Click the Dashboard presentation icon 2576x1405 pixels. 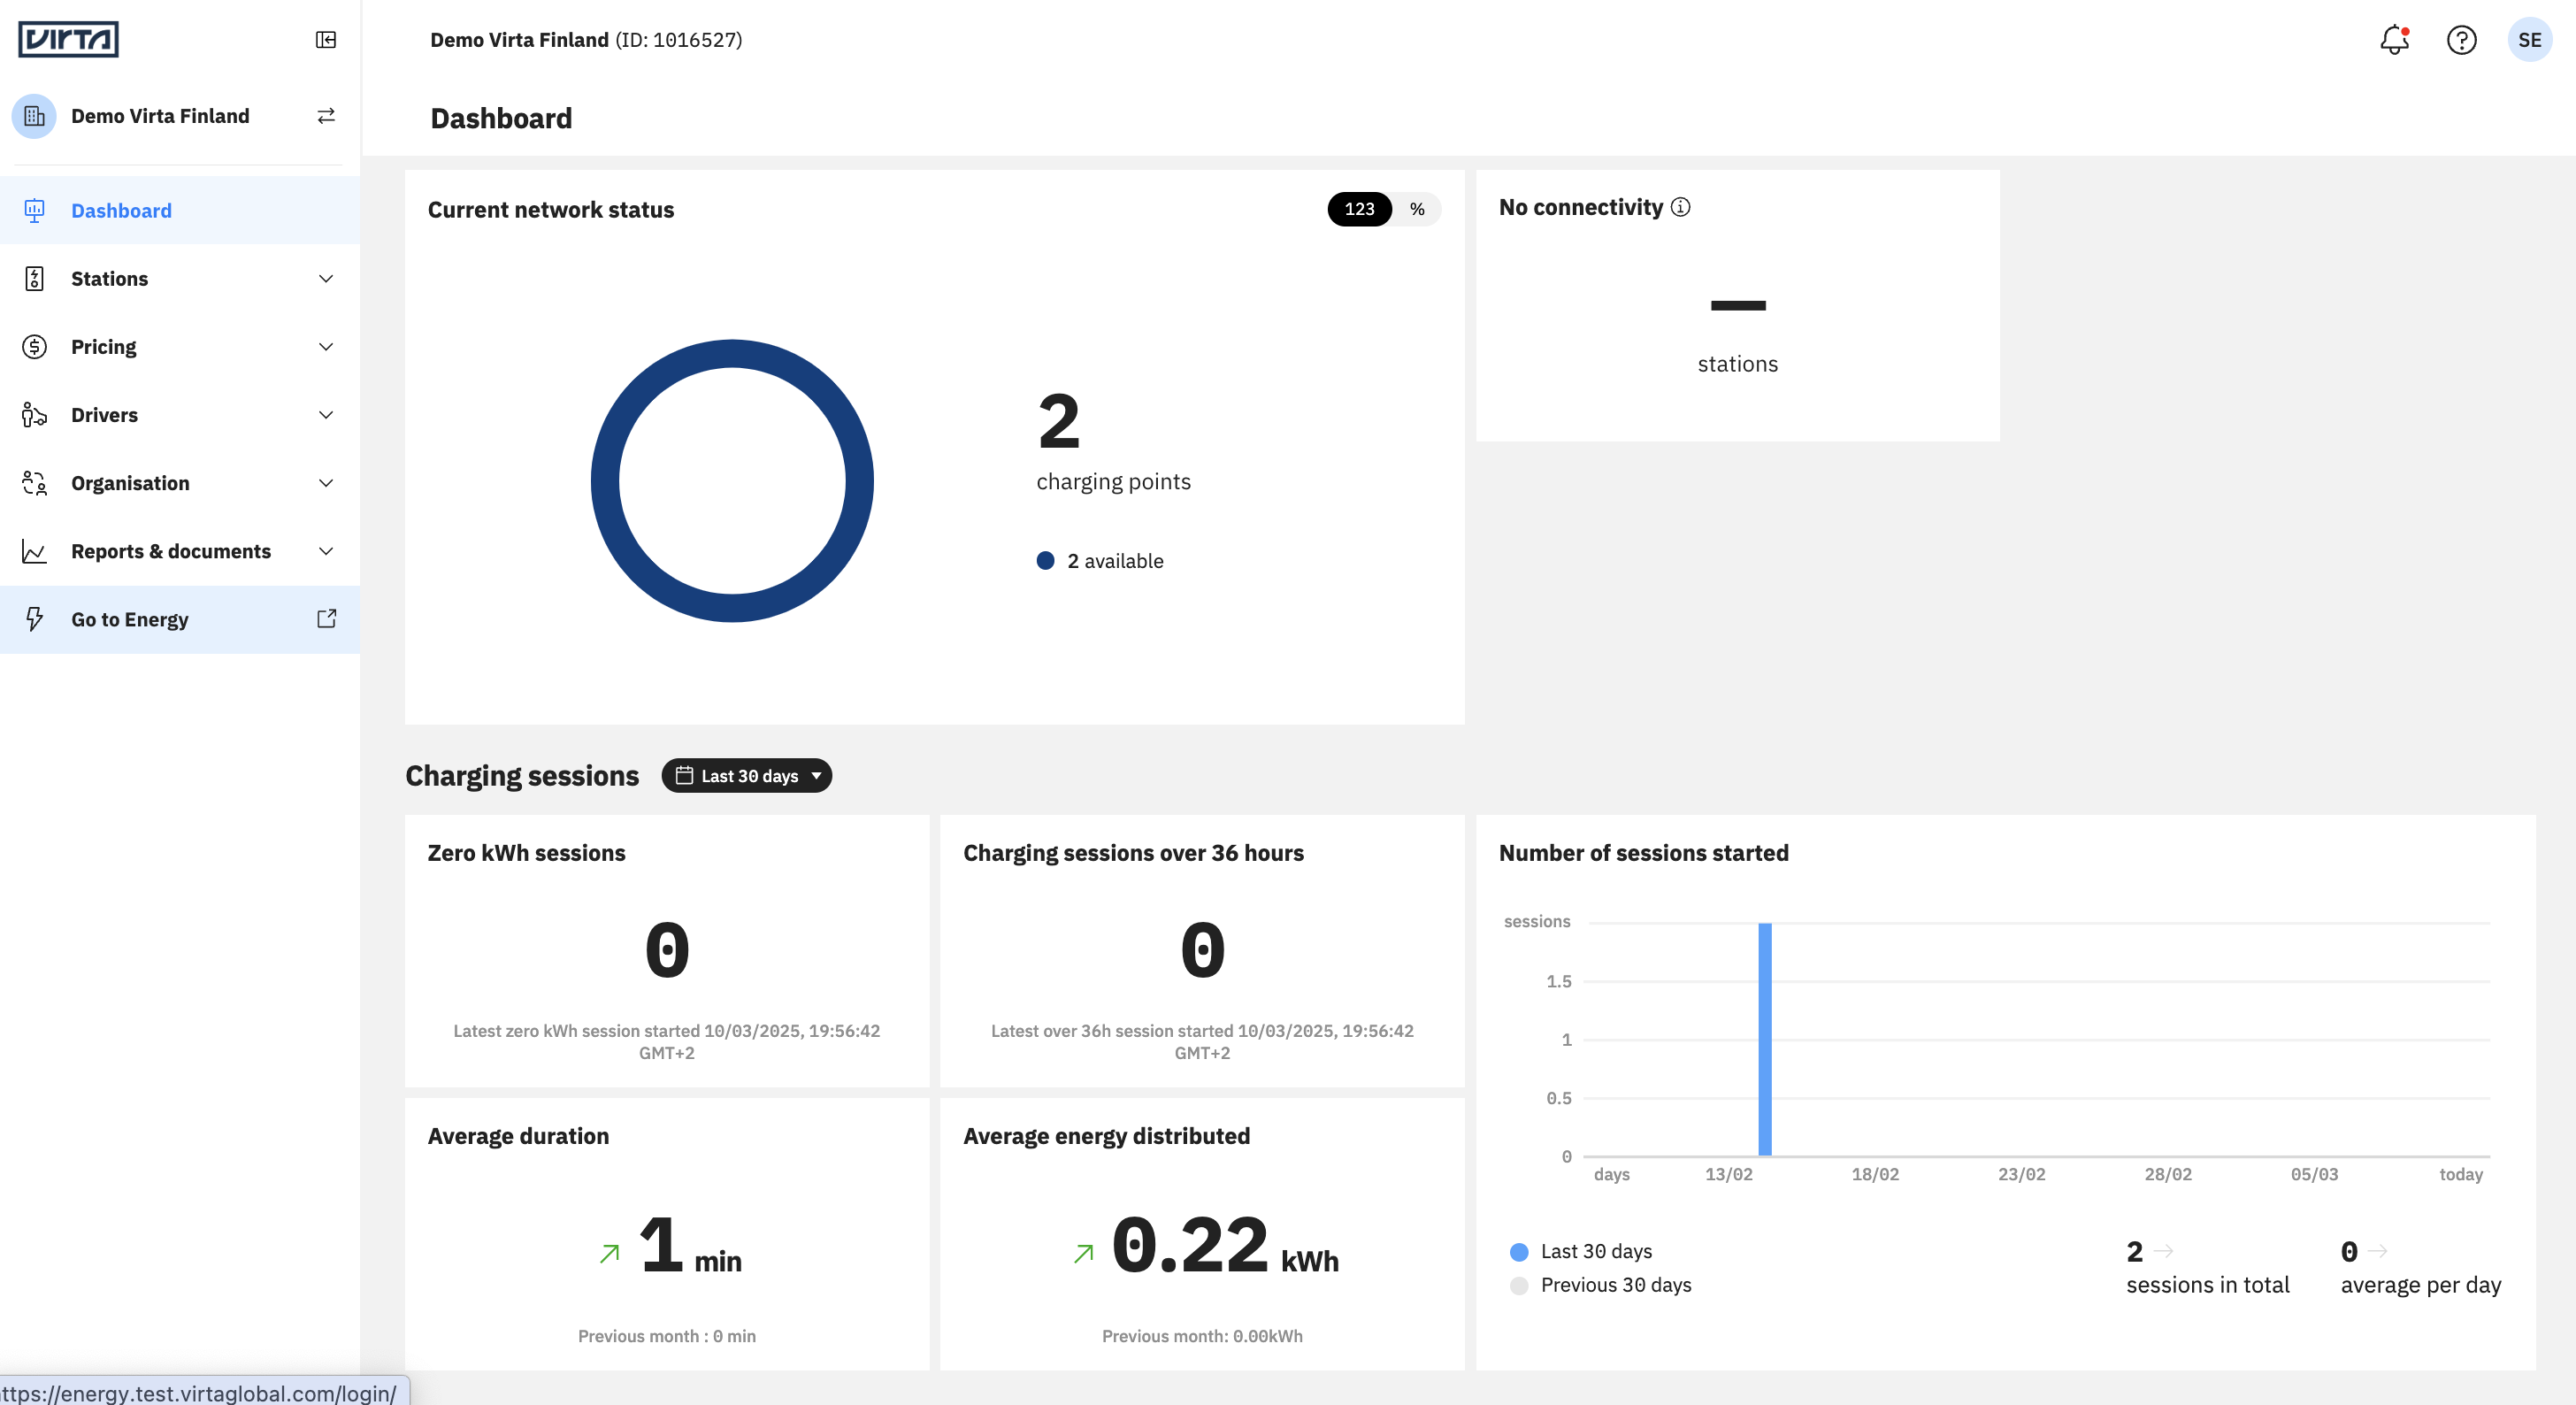(34, 211)
